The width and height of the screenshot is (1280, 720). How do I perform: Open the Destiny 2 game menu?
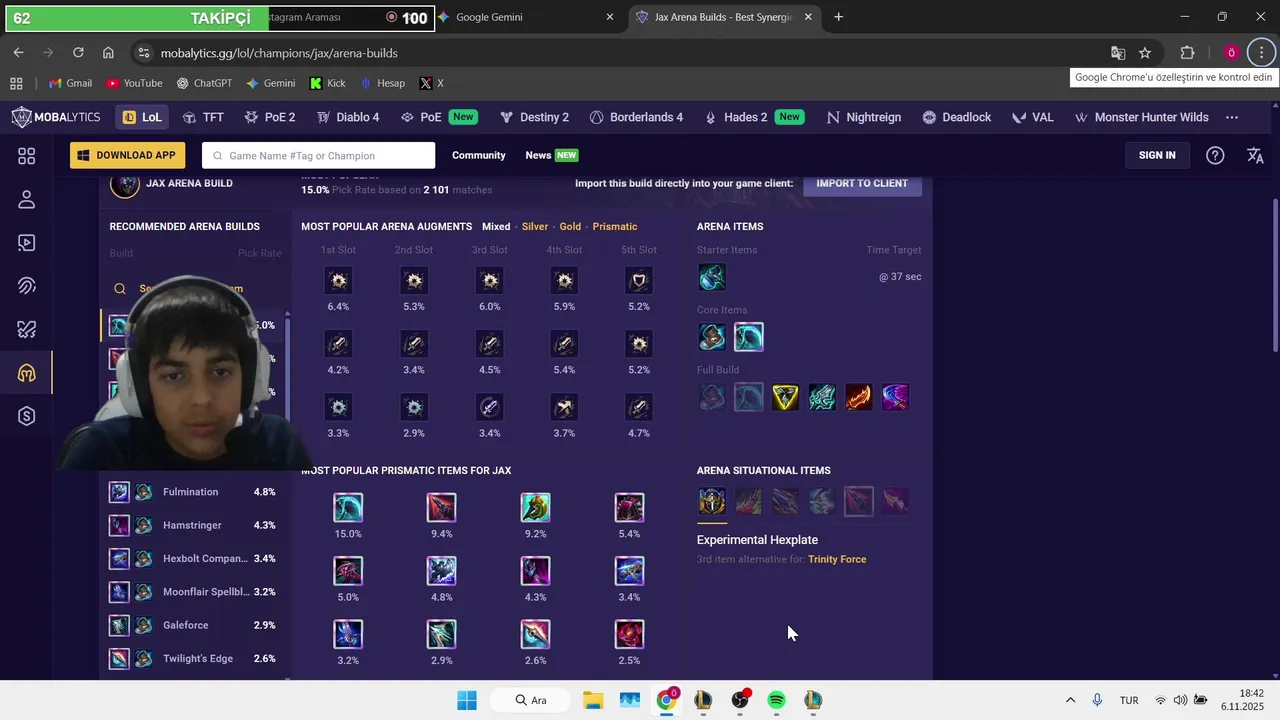click(534, 117)
